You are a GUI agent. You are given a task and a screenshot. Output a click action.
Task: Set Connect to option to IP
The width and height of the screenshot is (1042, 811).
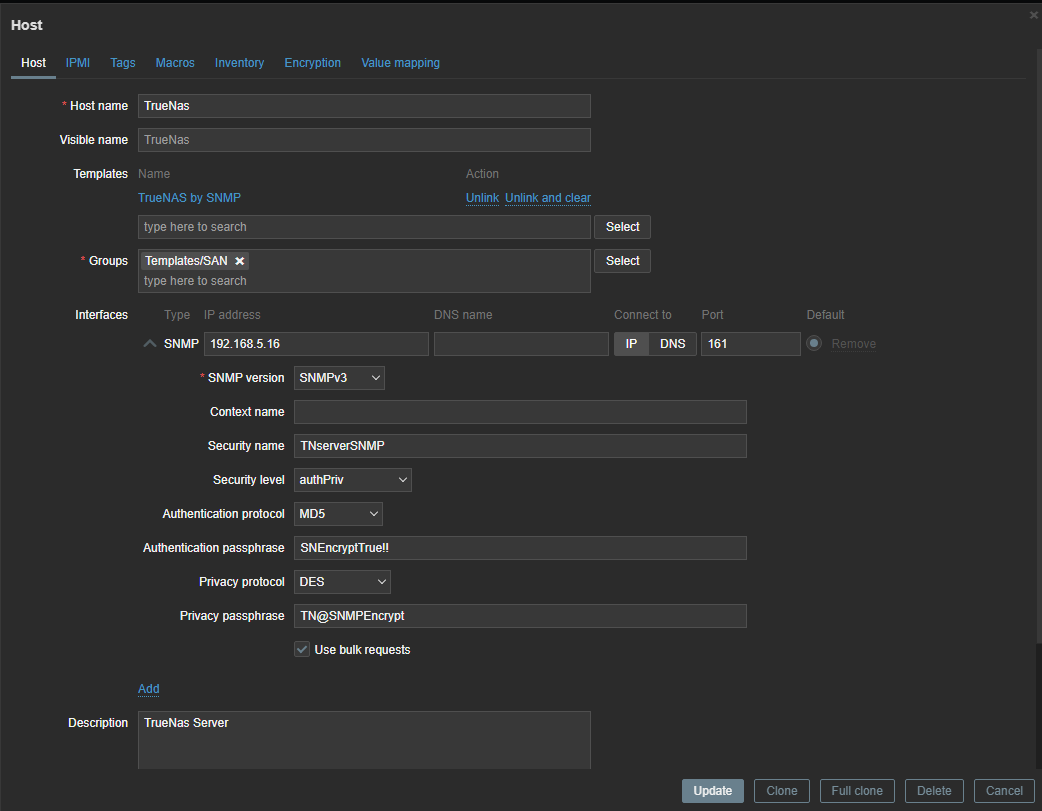[x=631, y=344]
